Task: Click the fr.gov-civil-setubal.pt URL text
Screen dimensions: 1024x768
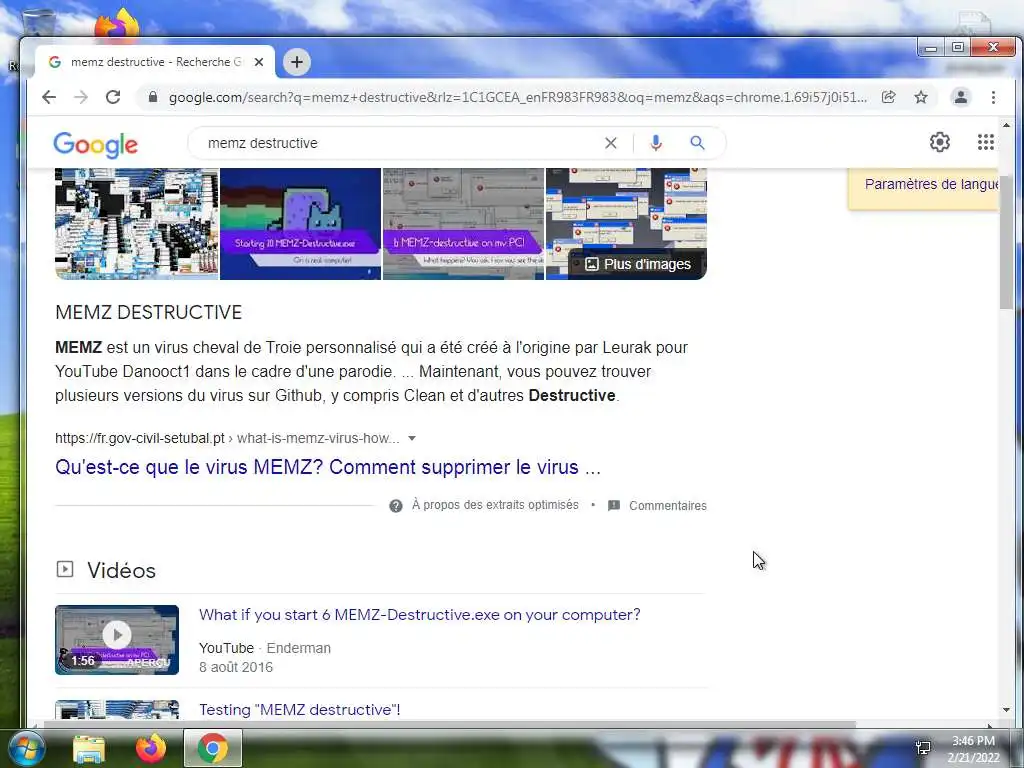Action: click(x=140, y=438)
